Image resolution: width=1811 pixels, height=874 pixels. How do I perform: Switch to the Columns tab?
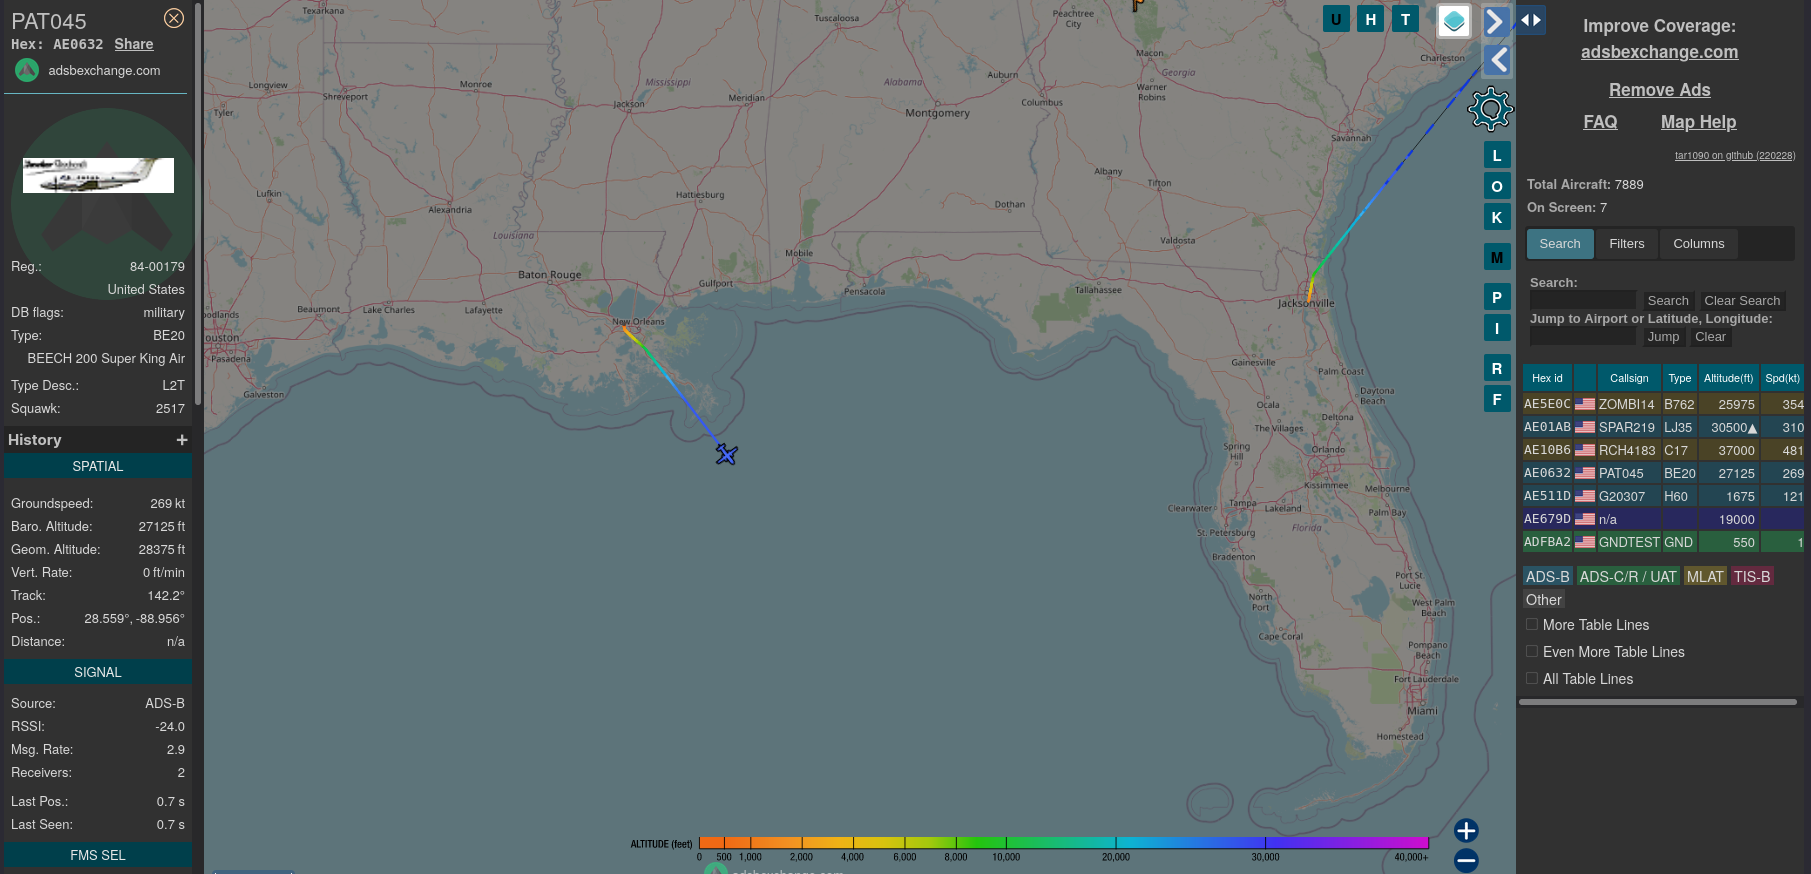pos(1698,244)
